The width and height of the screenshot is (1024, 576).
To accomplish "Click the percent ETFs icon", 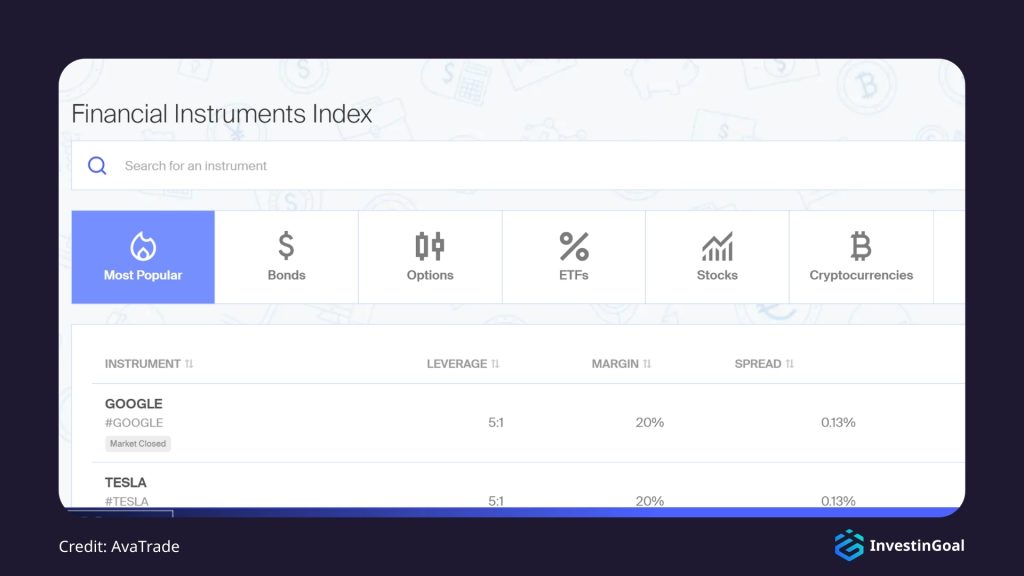I will (x=573, y=243).
